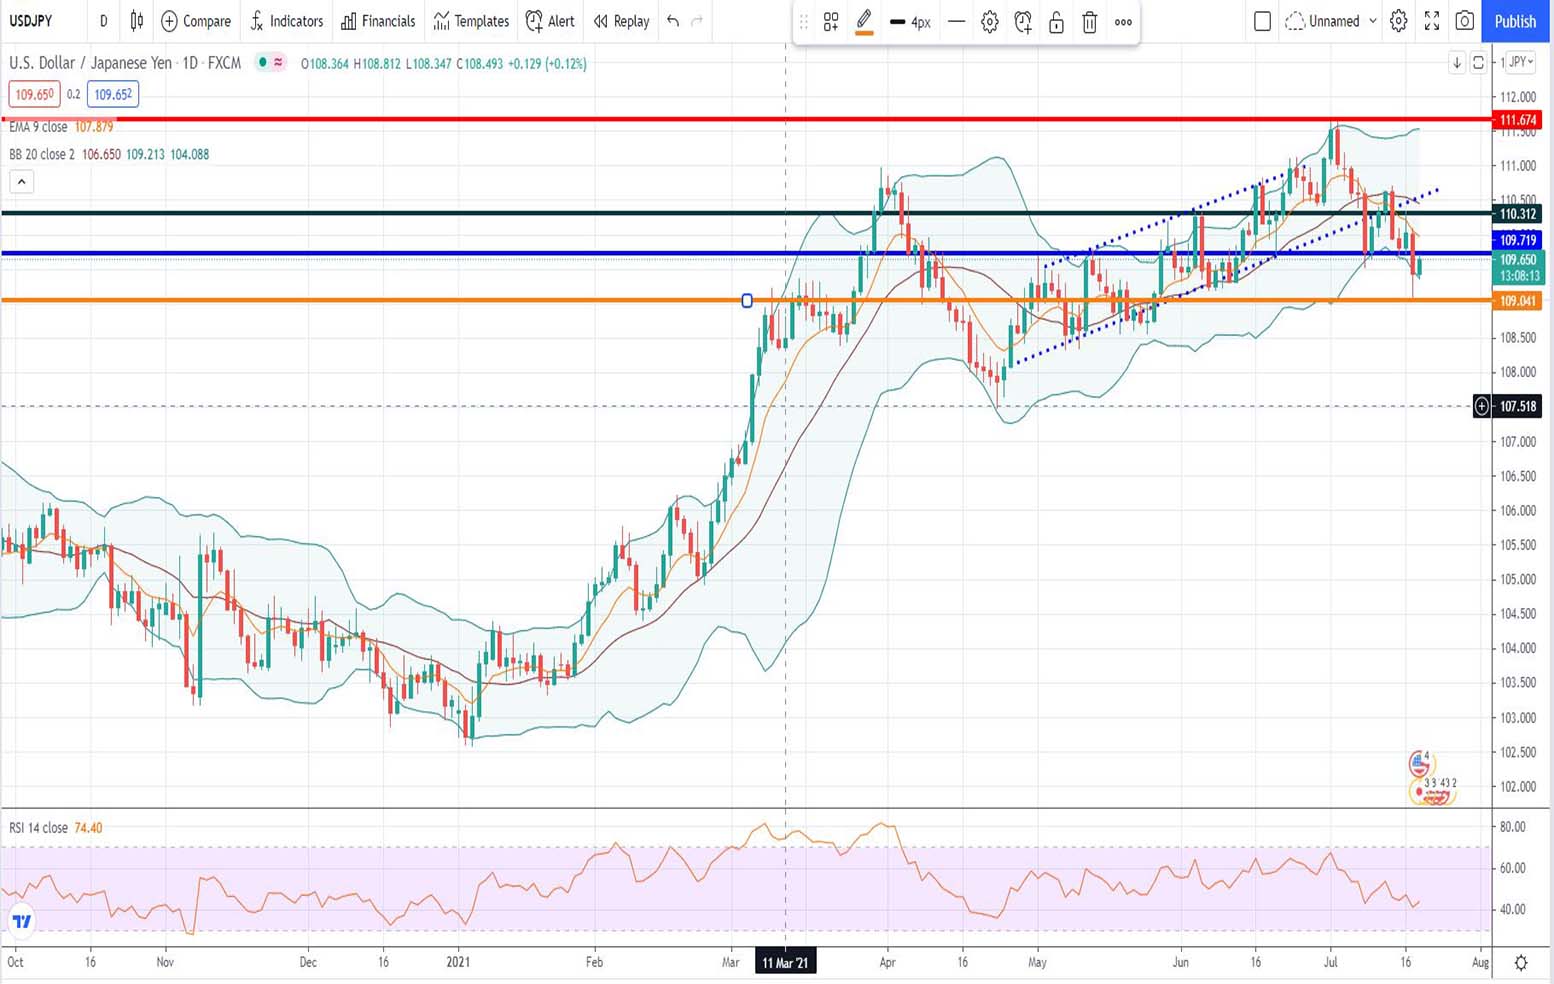Click the blue Publish button

click(x=1515, y=21)
